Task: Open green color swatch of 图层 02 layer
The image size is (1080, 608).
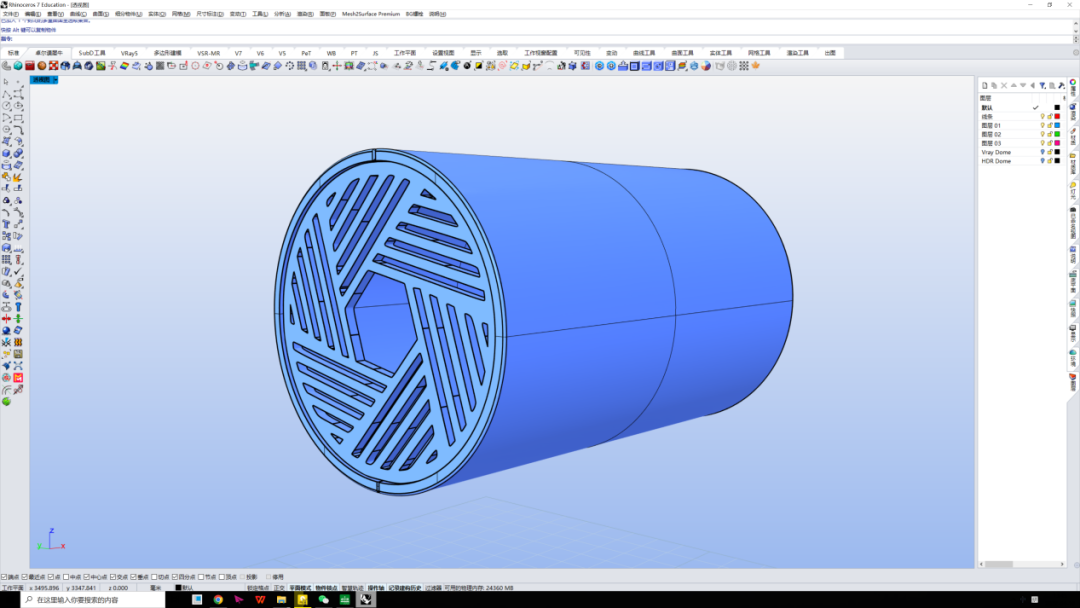Action: [x=1057, y=134]
